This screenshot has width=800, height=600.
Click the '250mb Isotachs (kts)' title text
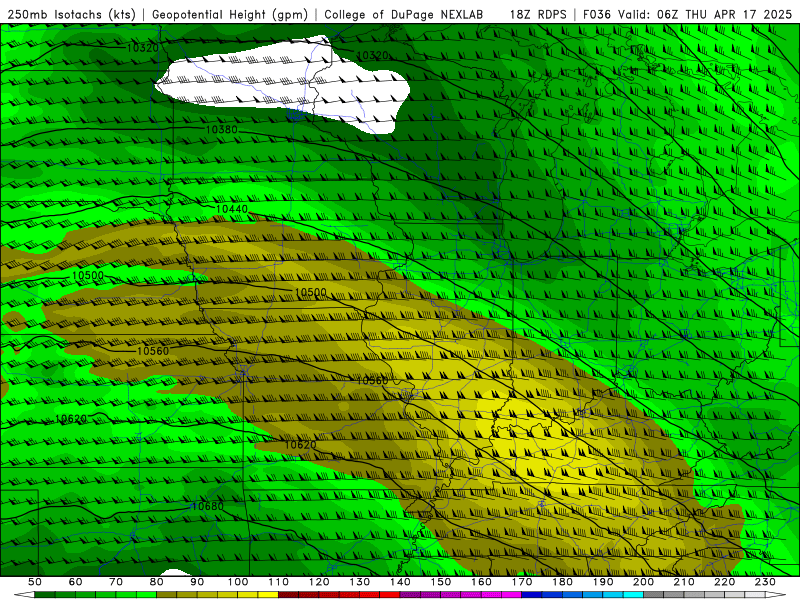71,15
